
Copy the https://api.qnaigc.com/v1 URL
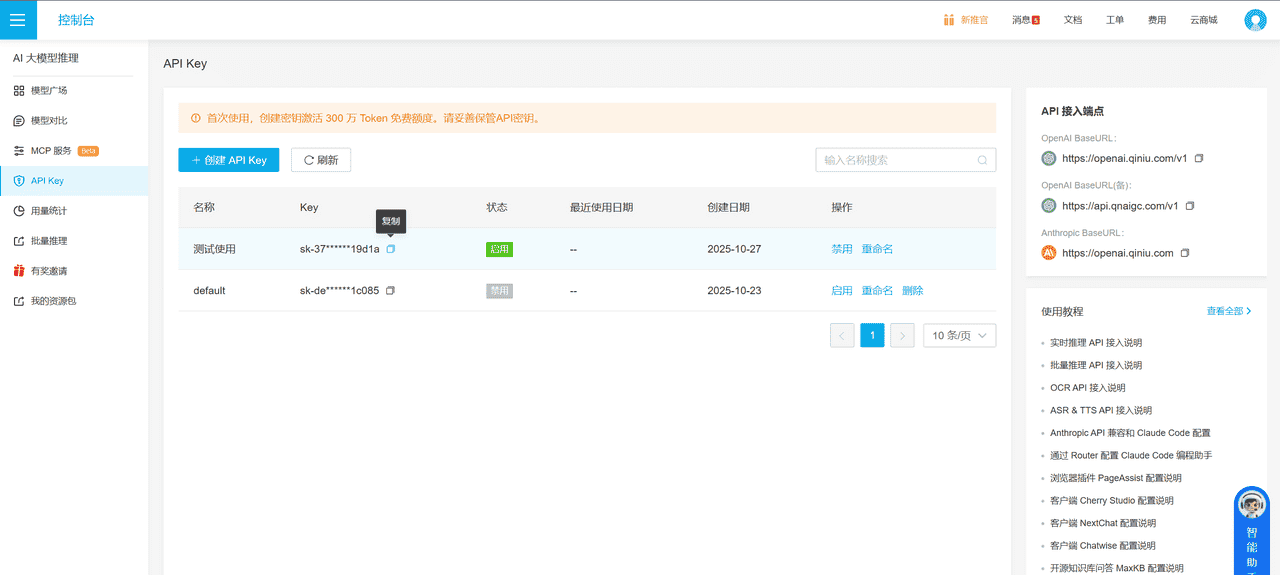(1190, 206)
